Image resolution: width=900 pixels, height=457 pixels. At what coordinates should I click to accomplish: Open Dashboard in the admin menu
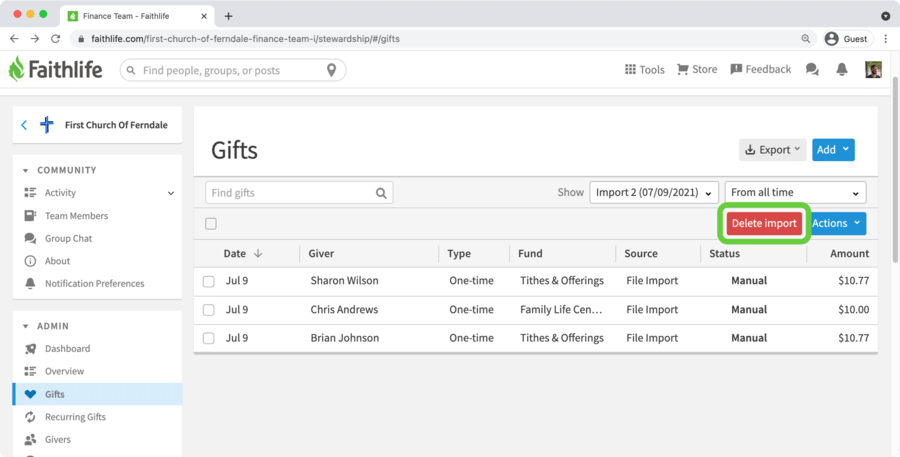67,348
